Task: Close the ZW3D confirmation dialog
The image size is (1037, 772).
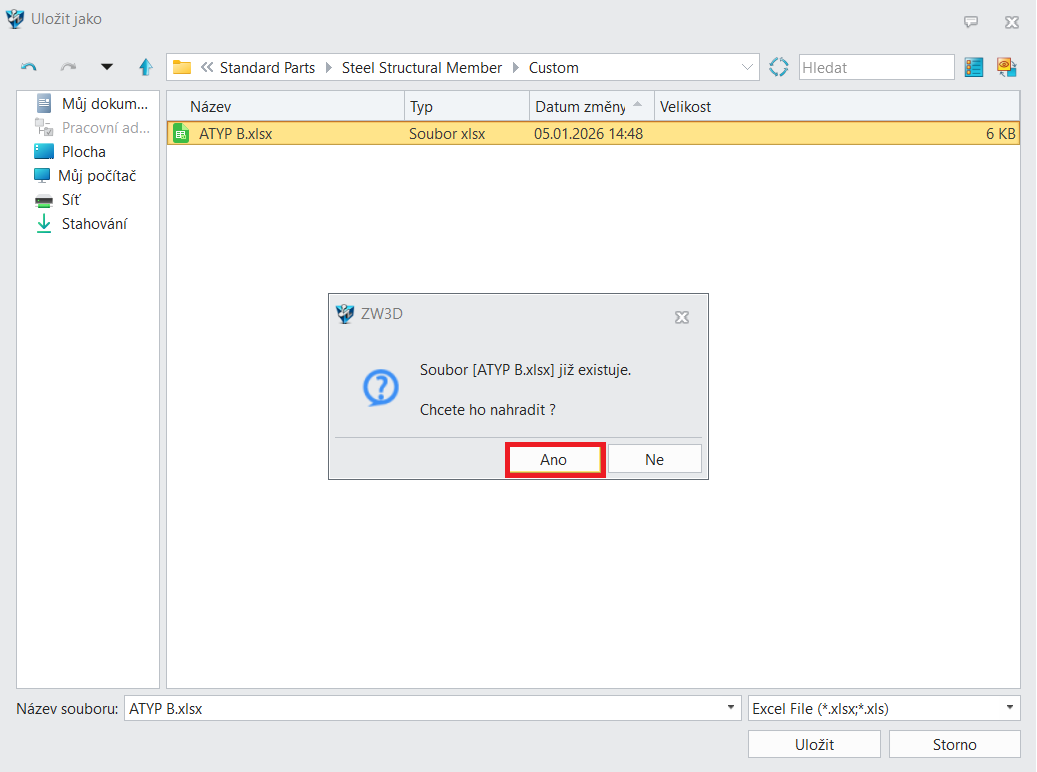Action: 682,318
